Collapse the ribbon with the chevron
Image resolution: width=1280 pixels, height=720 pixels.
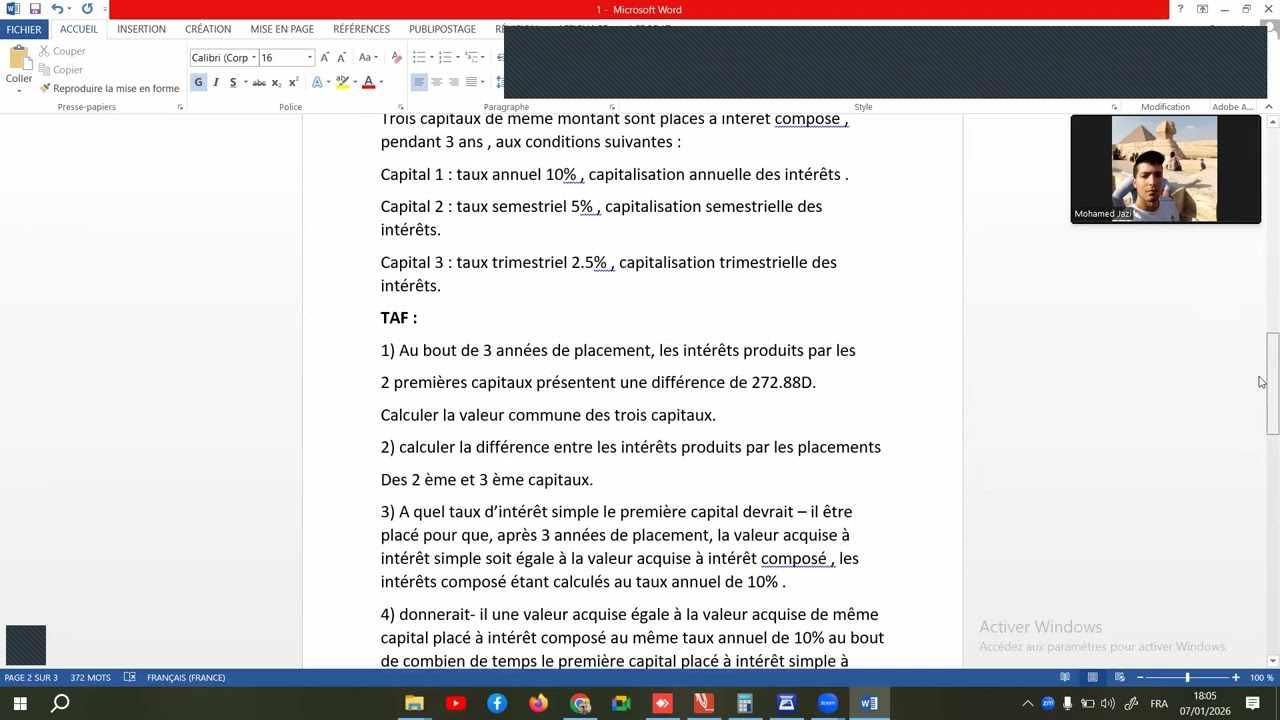1268,107
